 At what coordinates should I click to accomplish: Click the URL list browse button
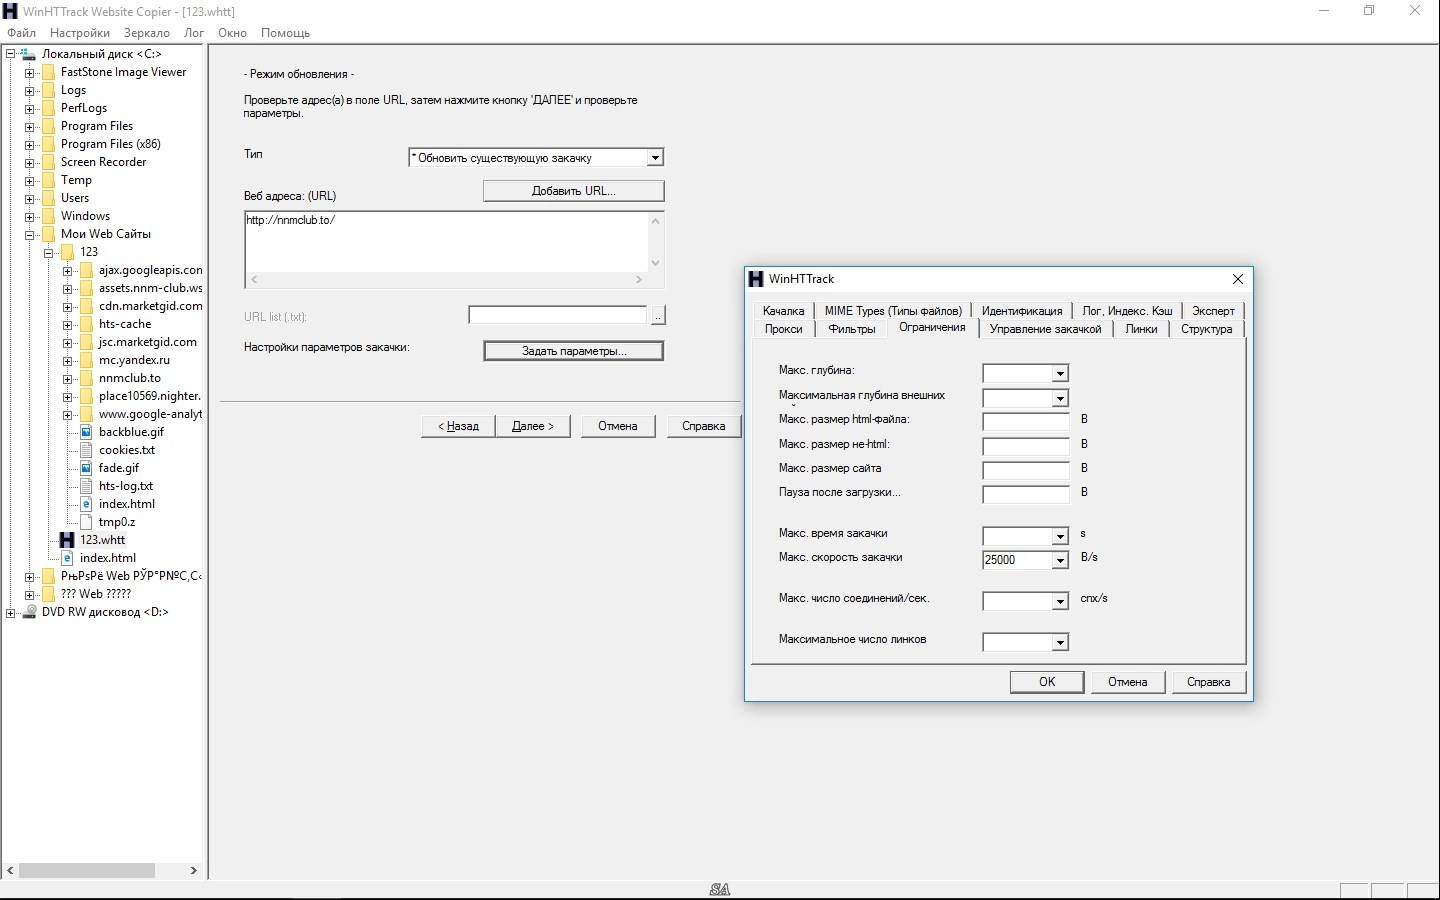(658, 316)
